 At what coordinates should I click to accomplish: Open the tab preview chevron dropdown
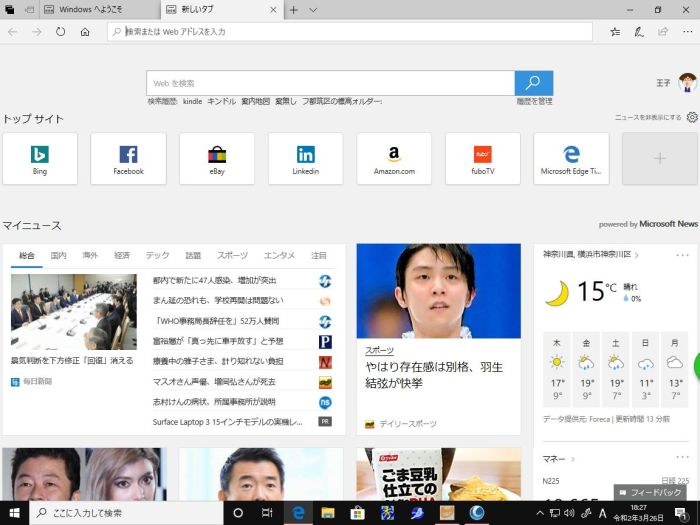point(313,10)
